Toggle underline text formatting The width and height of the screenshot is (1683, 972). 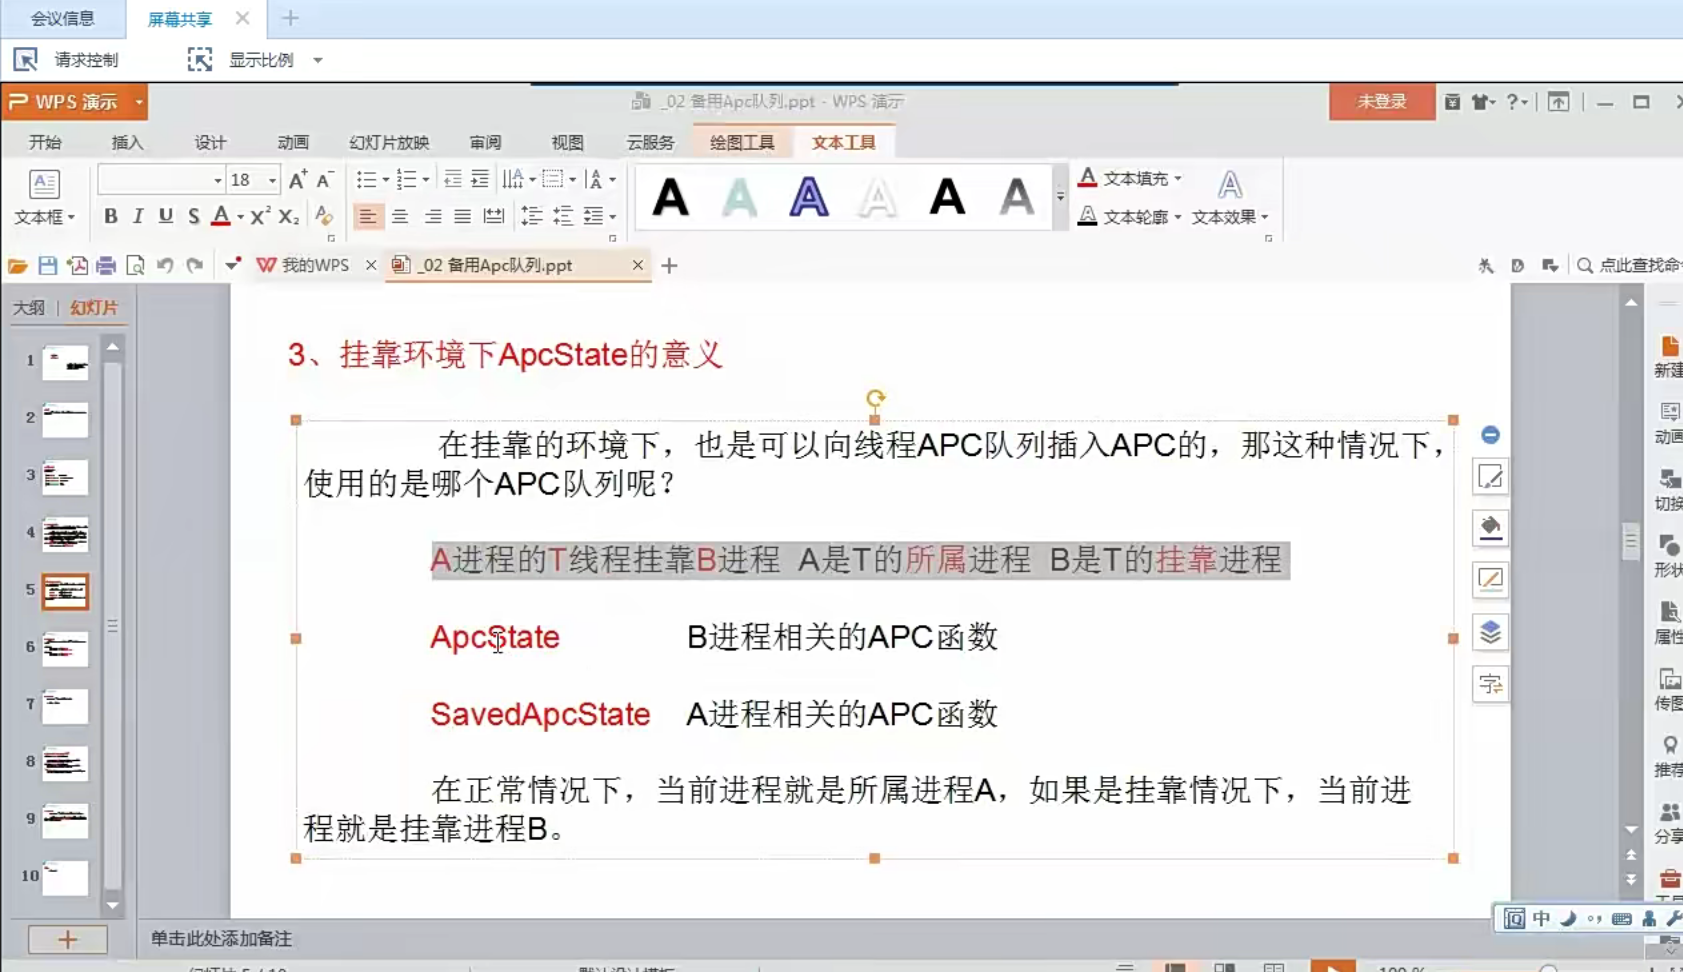[x=166, y=216]
